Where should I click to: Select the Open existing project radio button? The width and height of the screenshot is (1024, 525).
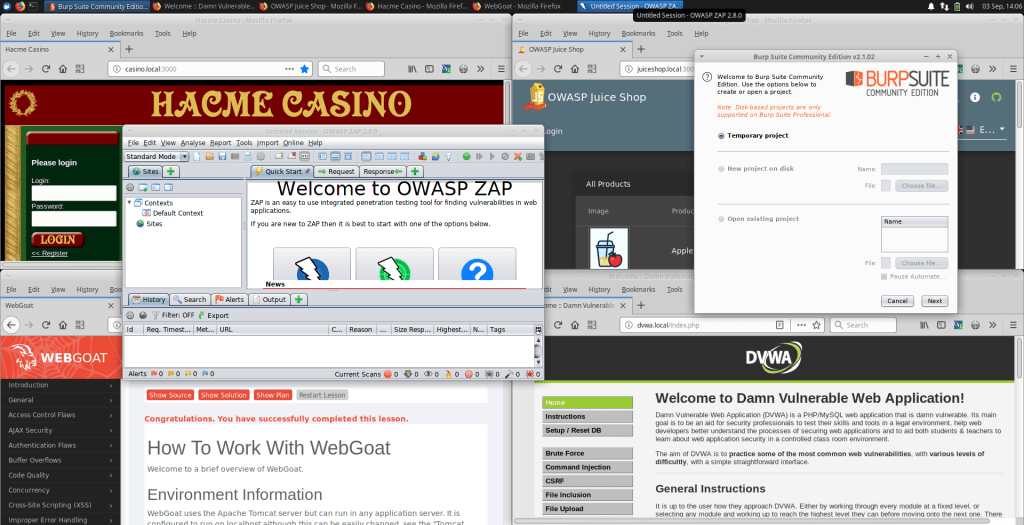tap(721, 219)
